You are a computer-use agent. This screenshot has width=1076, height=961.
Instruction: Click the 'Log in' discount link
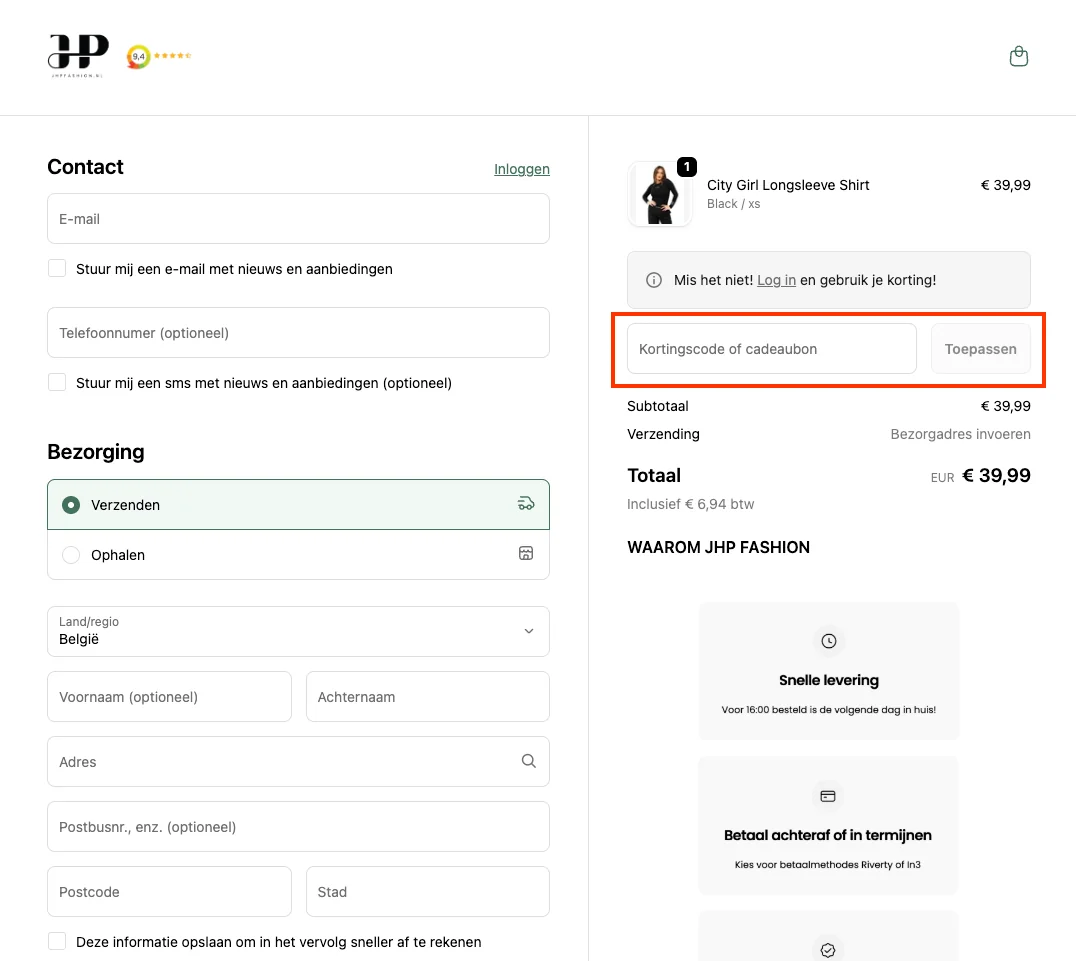[776, 280]
